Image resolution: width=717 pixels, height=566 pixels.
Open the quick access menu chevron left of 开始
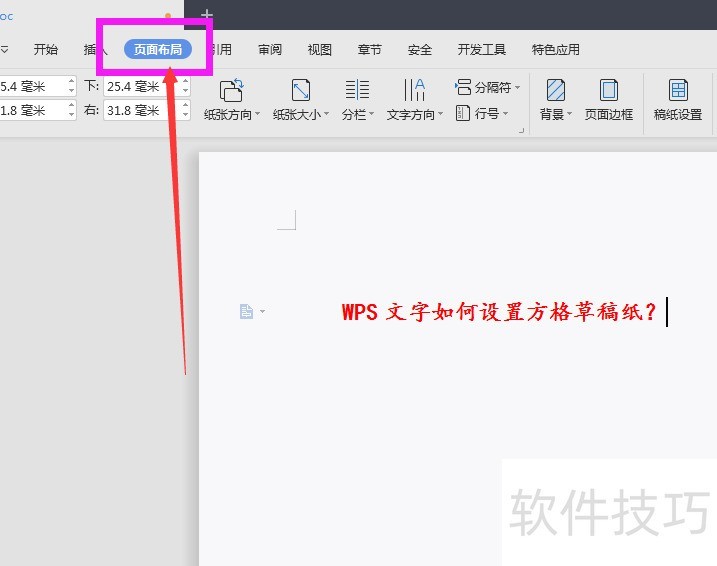pyautogui.click(x=4, y=49)
